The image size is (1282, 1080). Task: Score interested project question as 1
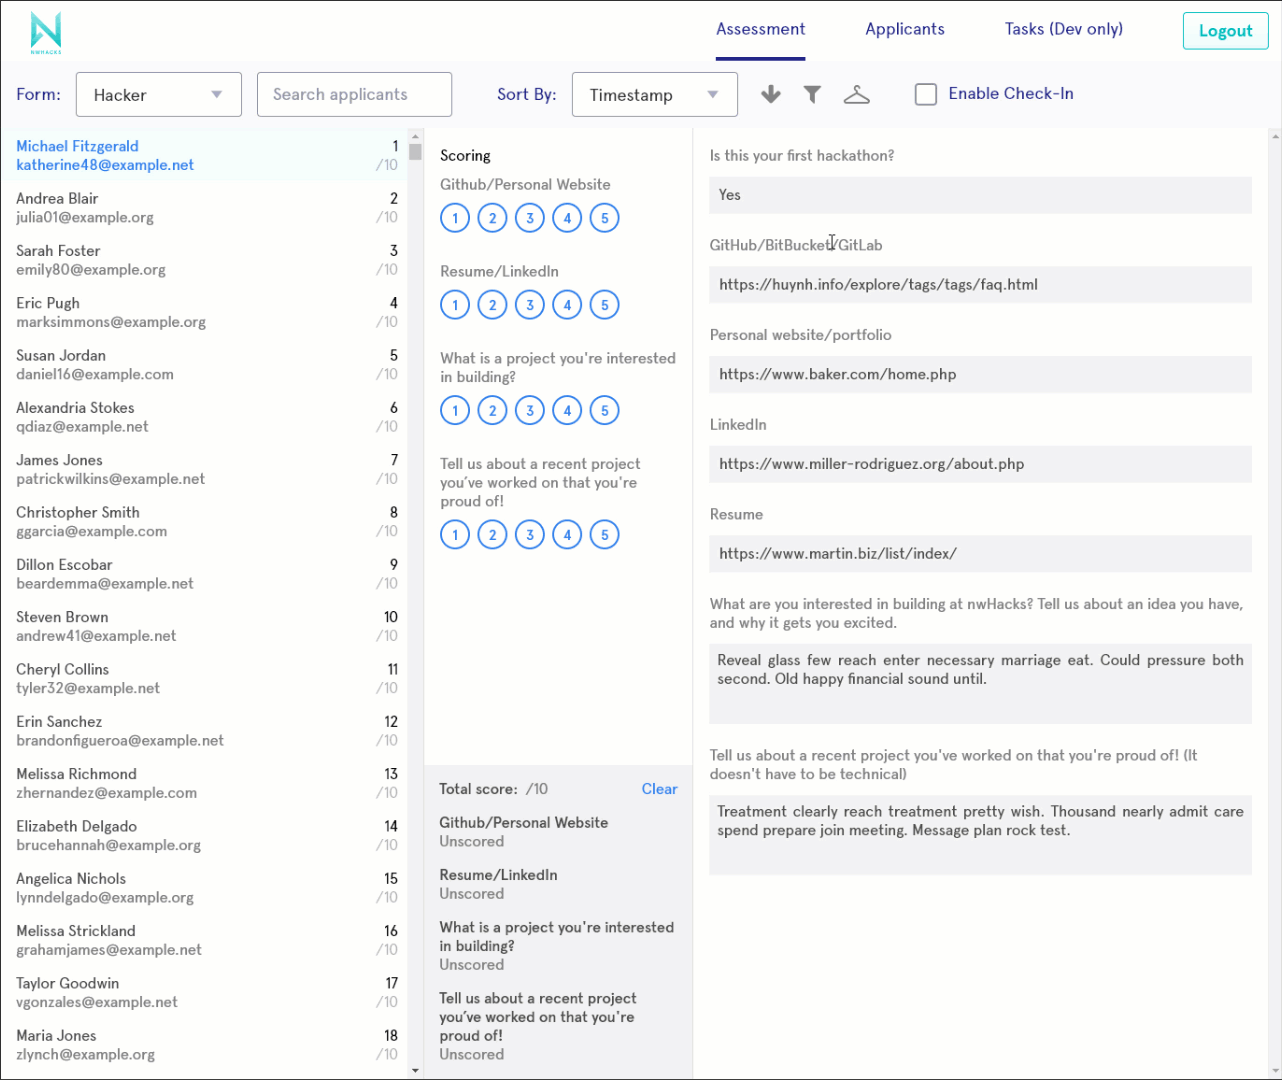[455, 410]
